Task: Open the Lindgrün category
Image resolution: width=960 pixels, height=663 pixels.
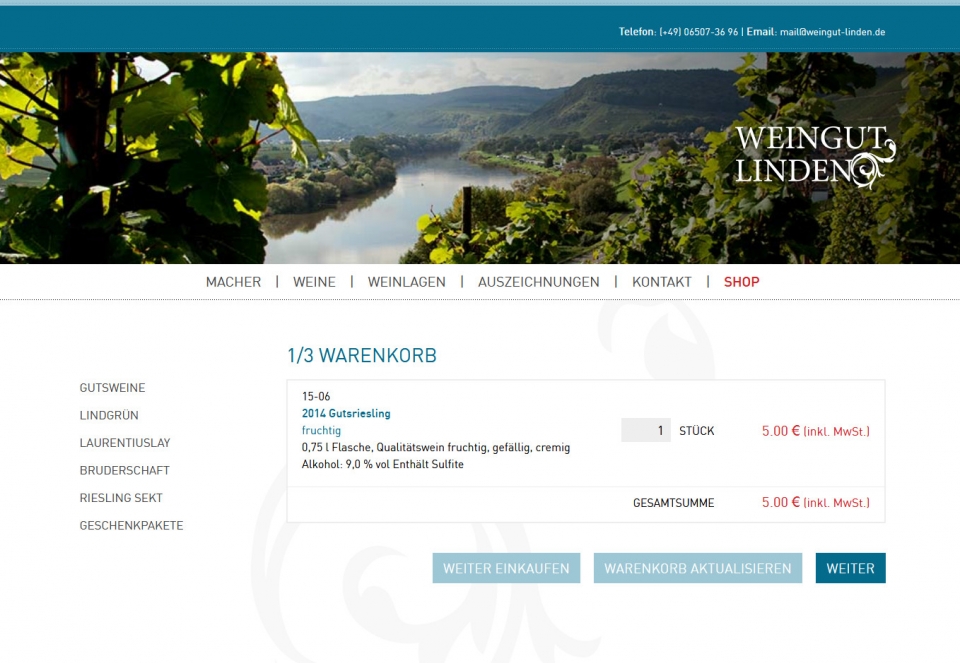Action: (x=109, y=415)
